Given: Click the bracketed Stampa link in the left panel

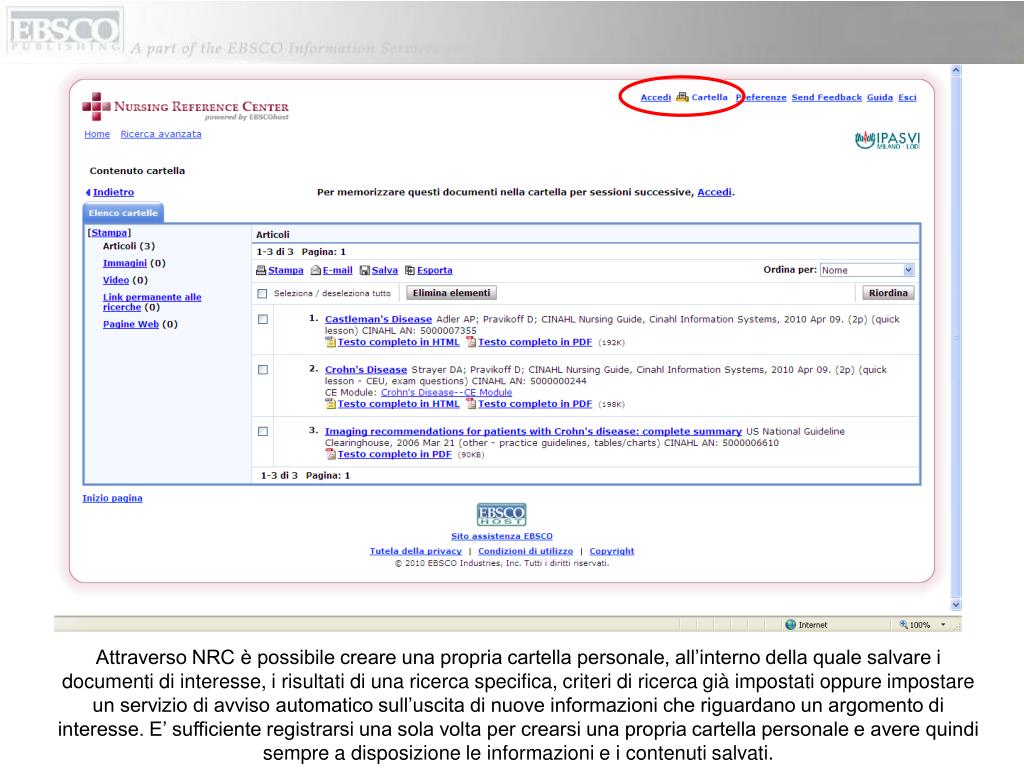Looking at the screenshot, I should coord(109,232).
